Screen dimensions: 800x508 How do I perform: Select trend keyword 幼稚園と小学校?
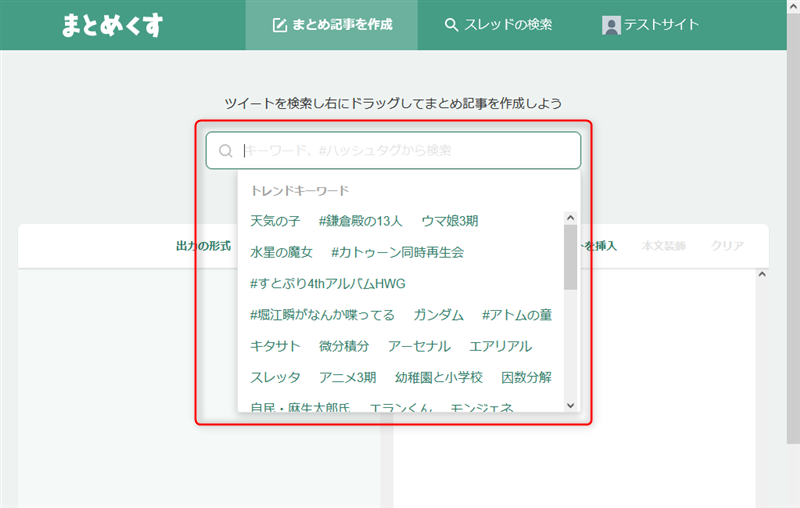coord(439,377)
